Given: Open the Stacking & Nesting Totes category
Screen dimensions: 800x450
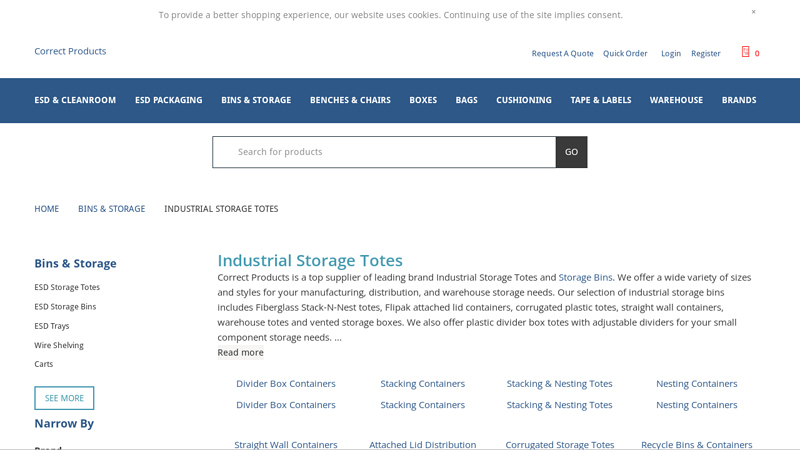Looking at the screenshot, I should (559, 383).
